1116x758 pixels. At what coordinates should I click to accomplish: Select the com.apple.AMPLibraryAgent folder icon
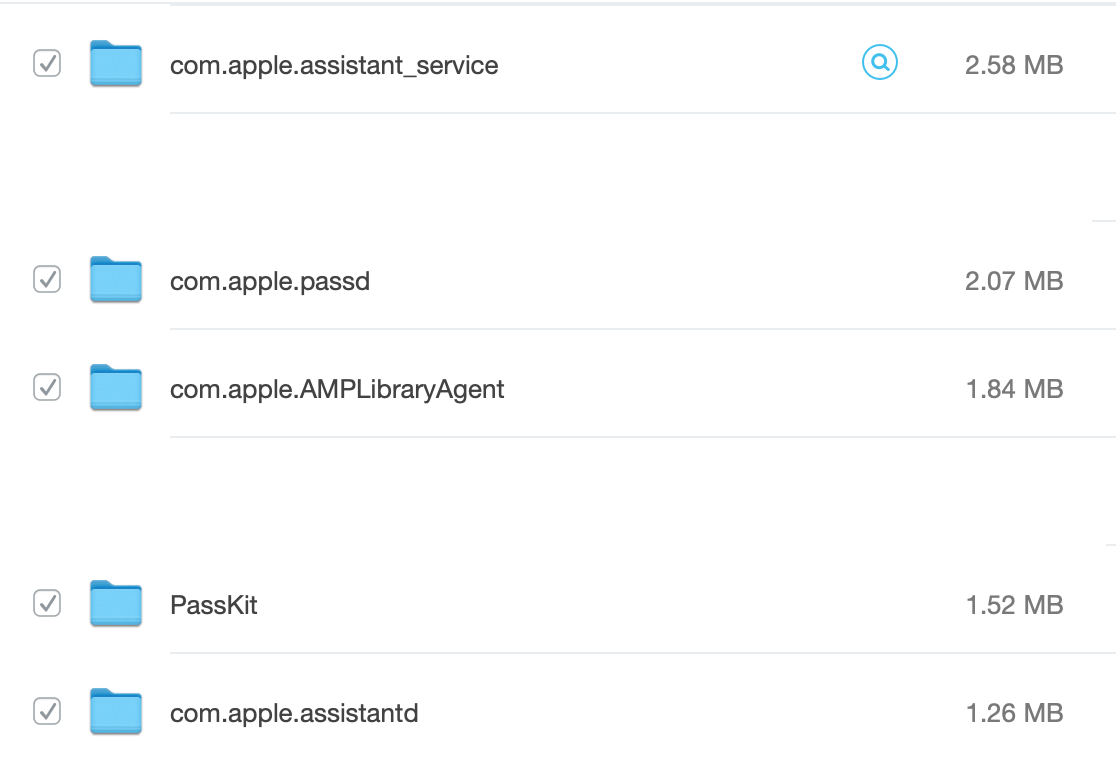pos(115,388)
